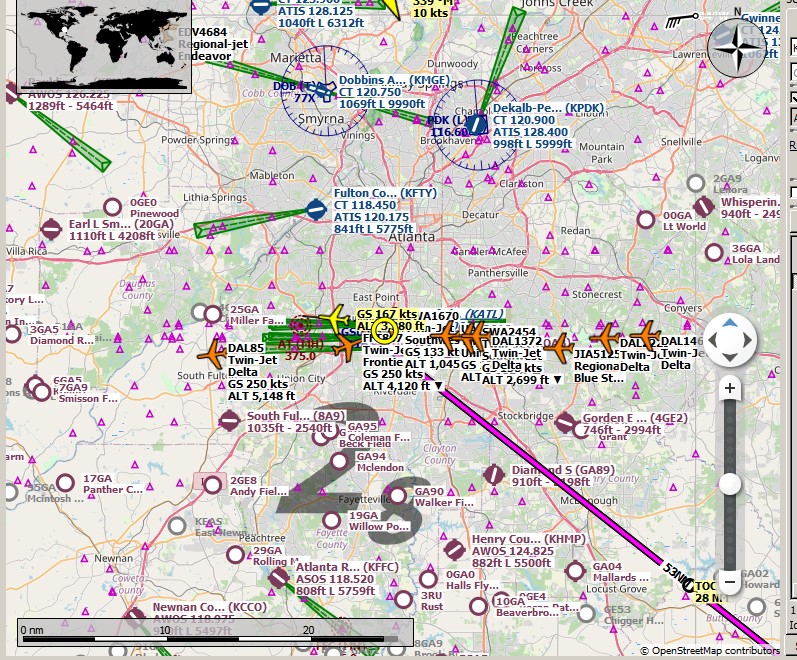Viewport: 797px width, 660px height.
Task: Select the 19GA Willow Pond airport circle
Action: 331,520
